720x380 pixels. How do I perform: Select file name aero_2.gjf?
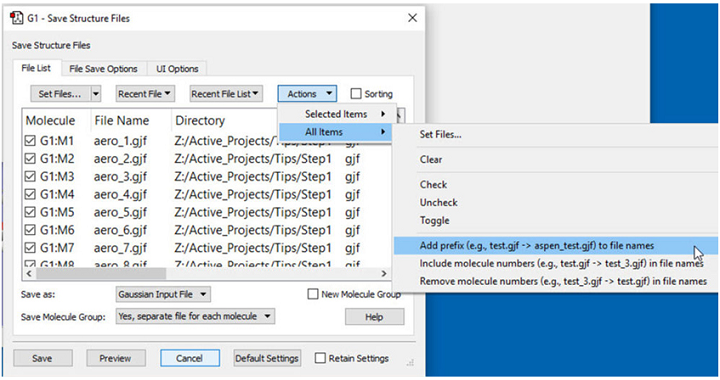(120, 159)
